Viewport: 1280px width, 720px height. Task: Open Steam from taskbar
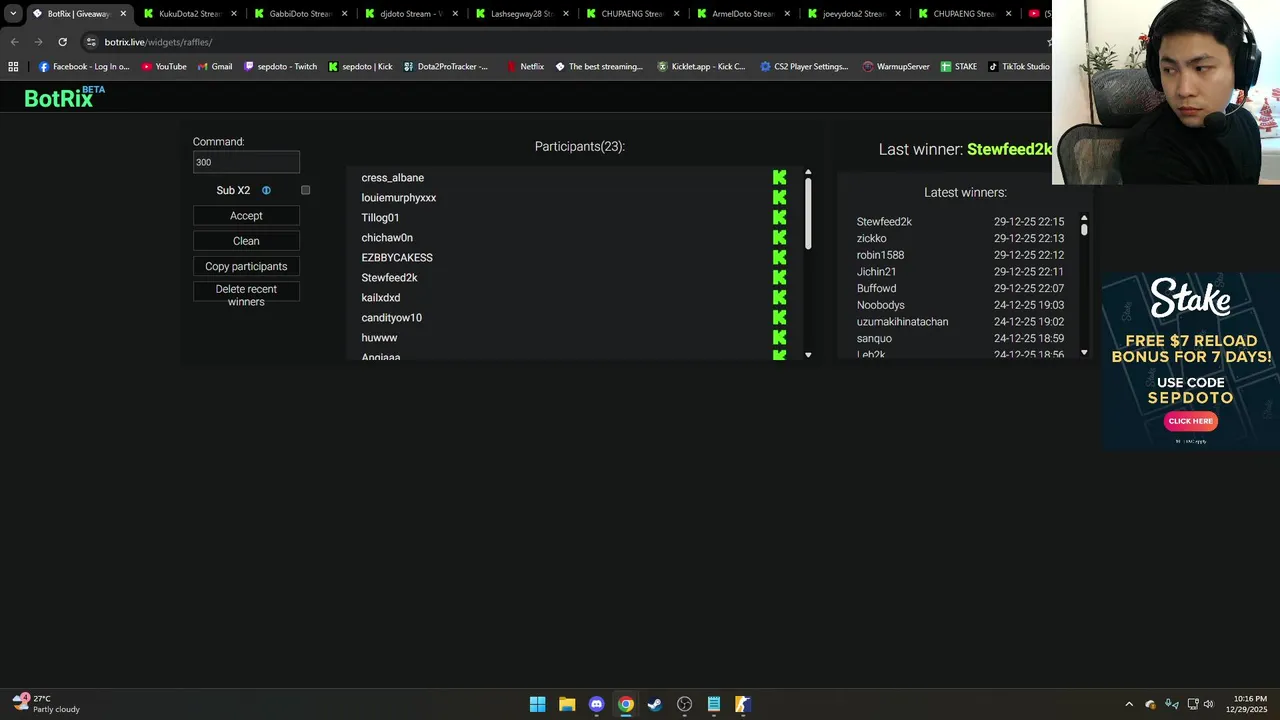[655, 704]
